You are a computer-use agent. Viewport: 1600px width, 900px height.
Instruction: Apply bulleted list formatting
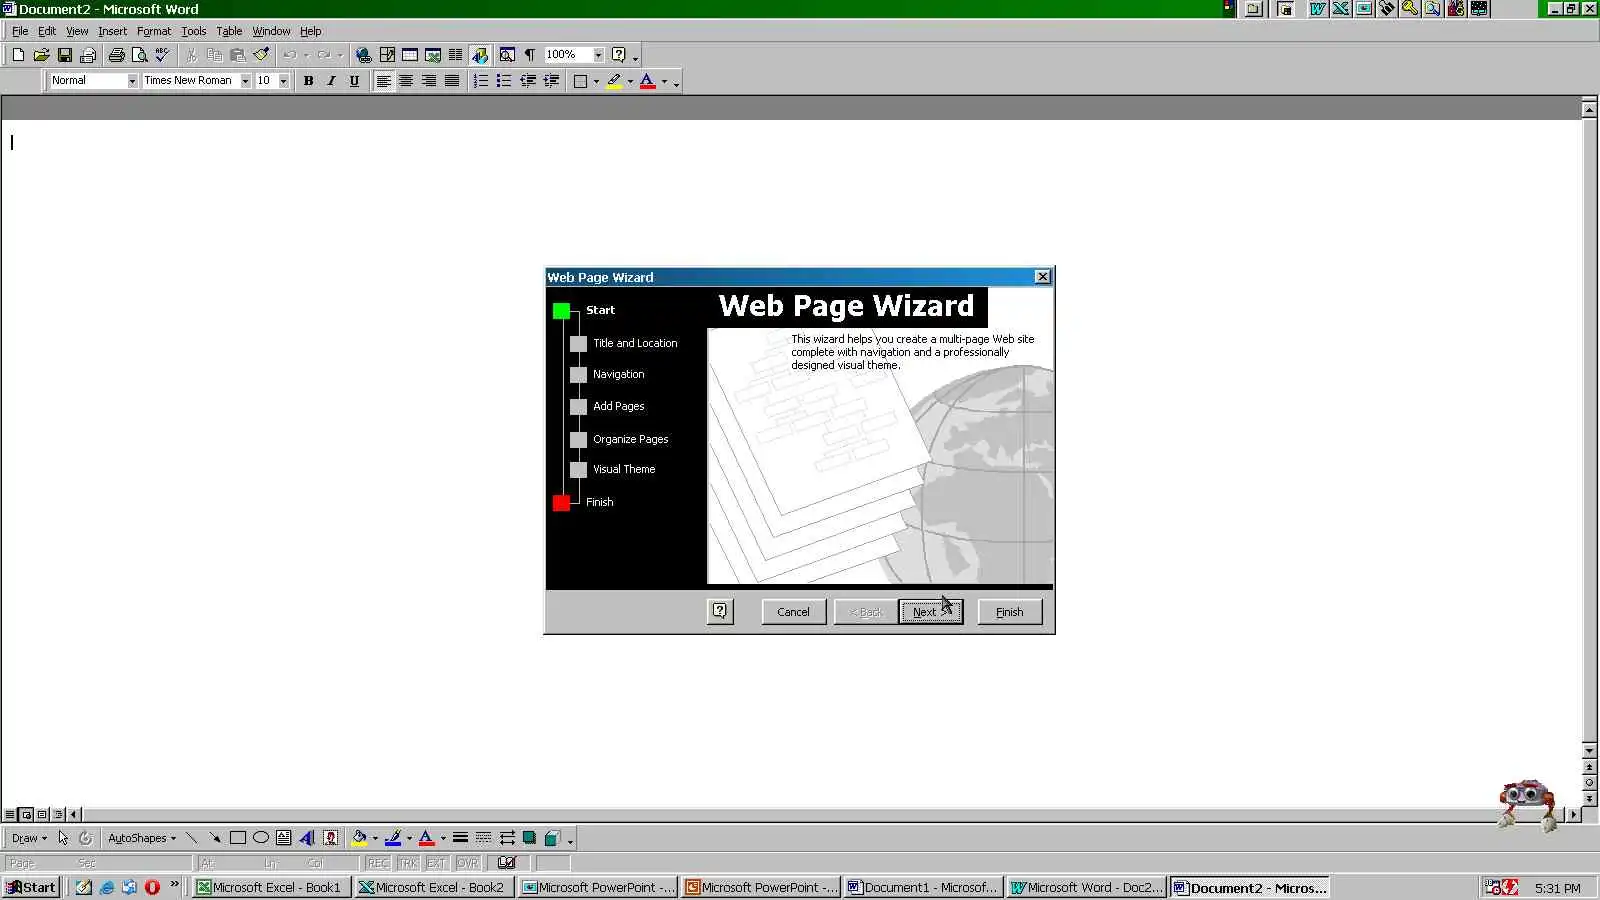click(504, 81)
